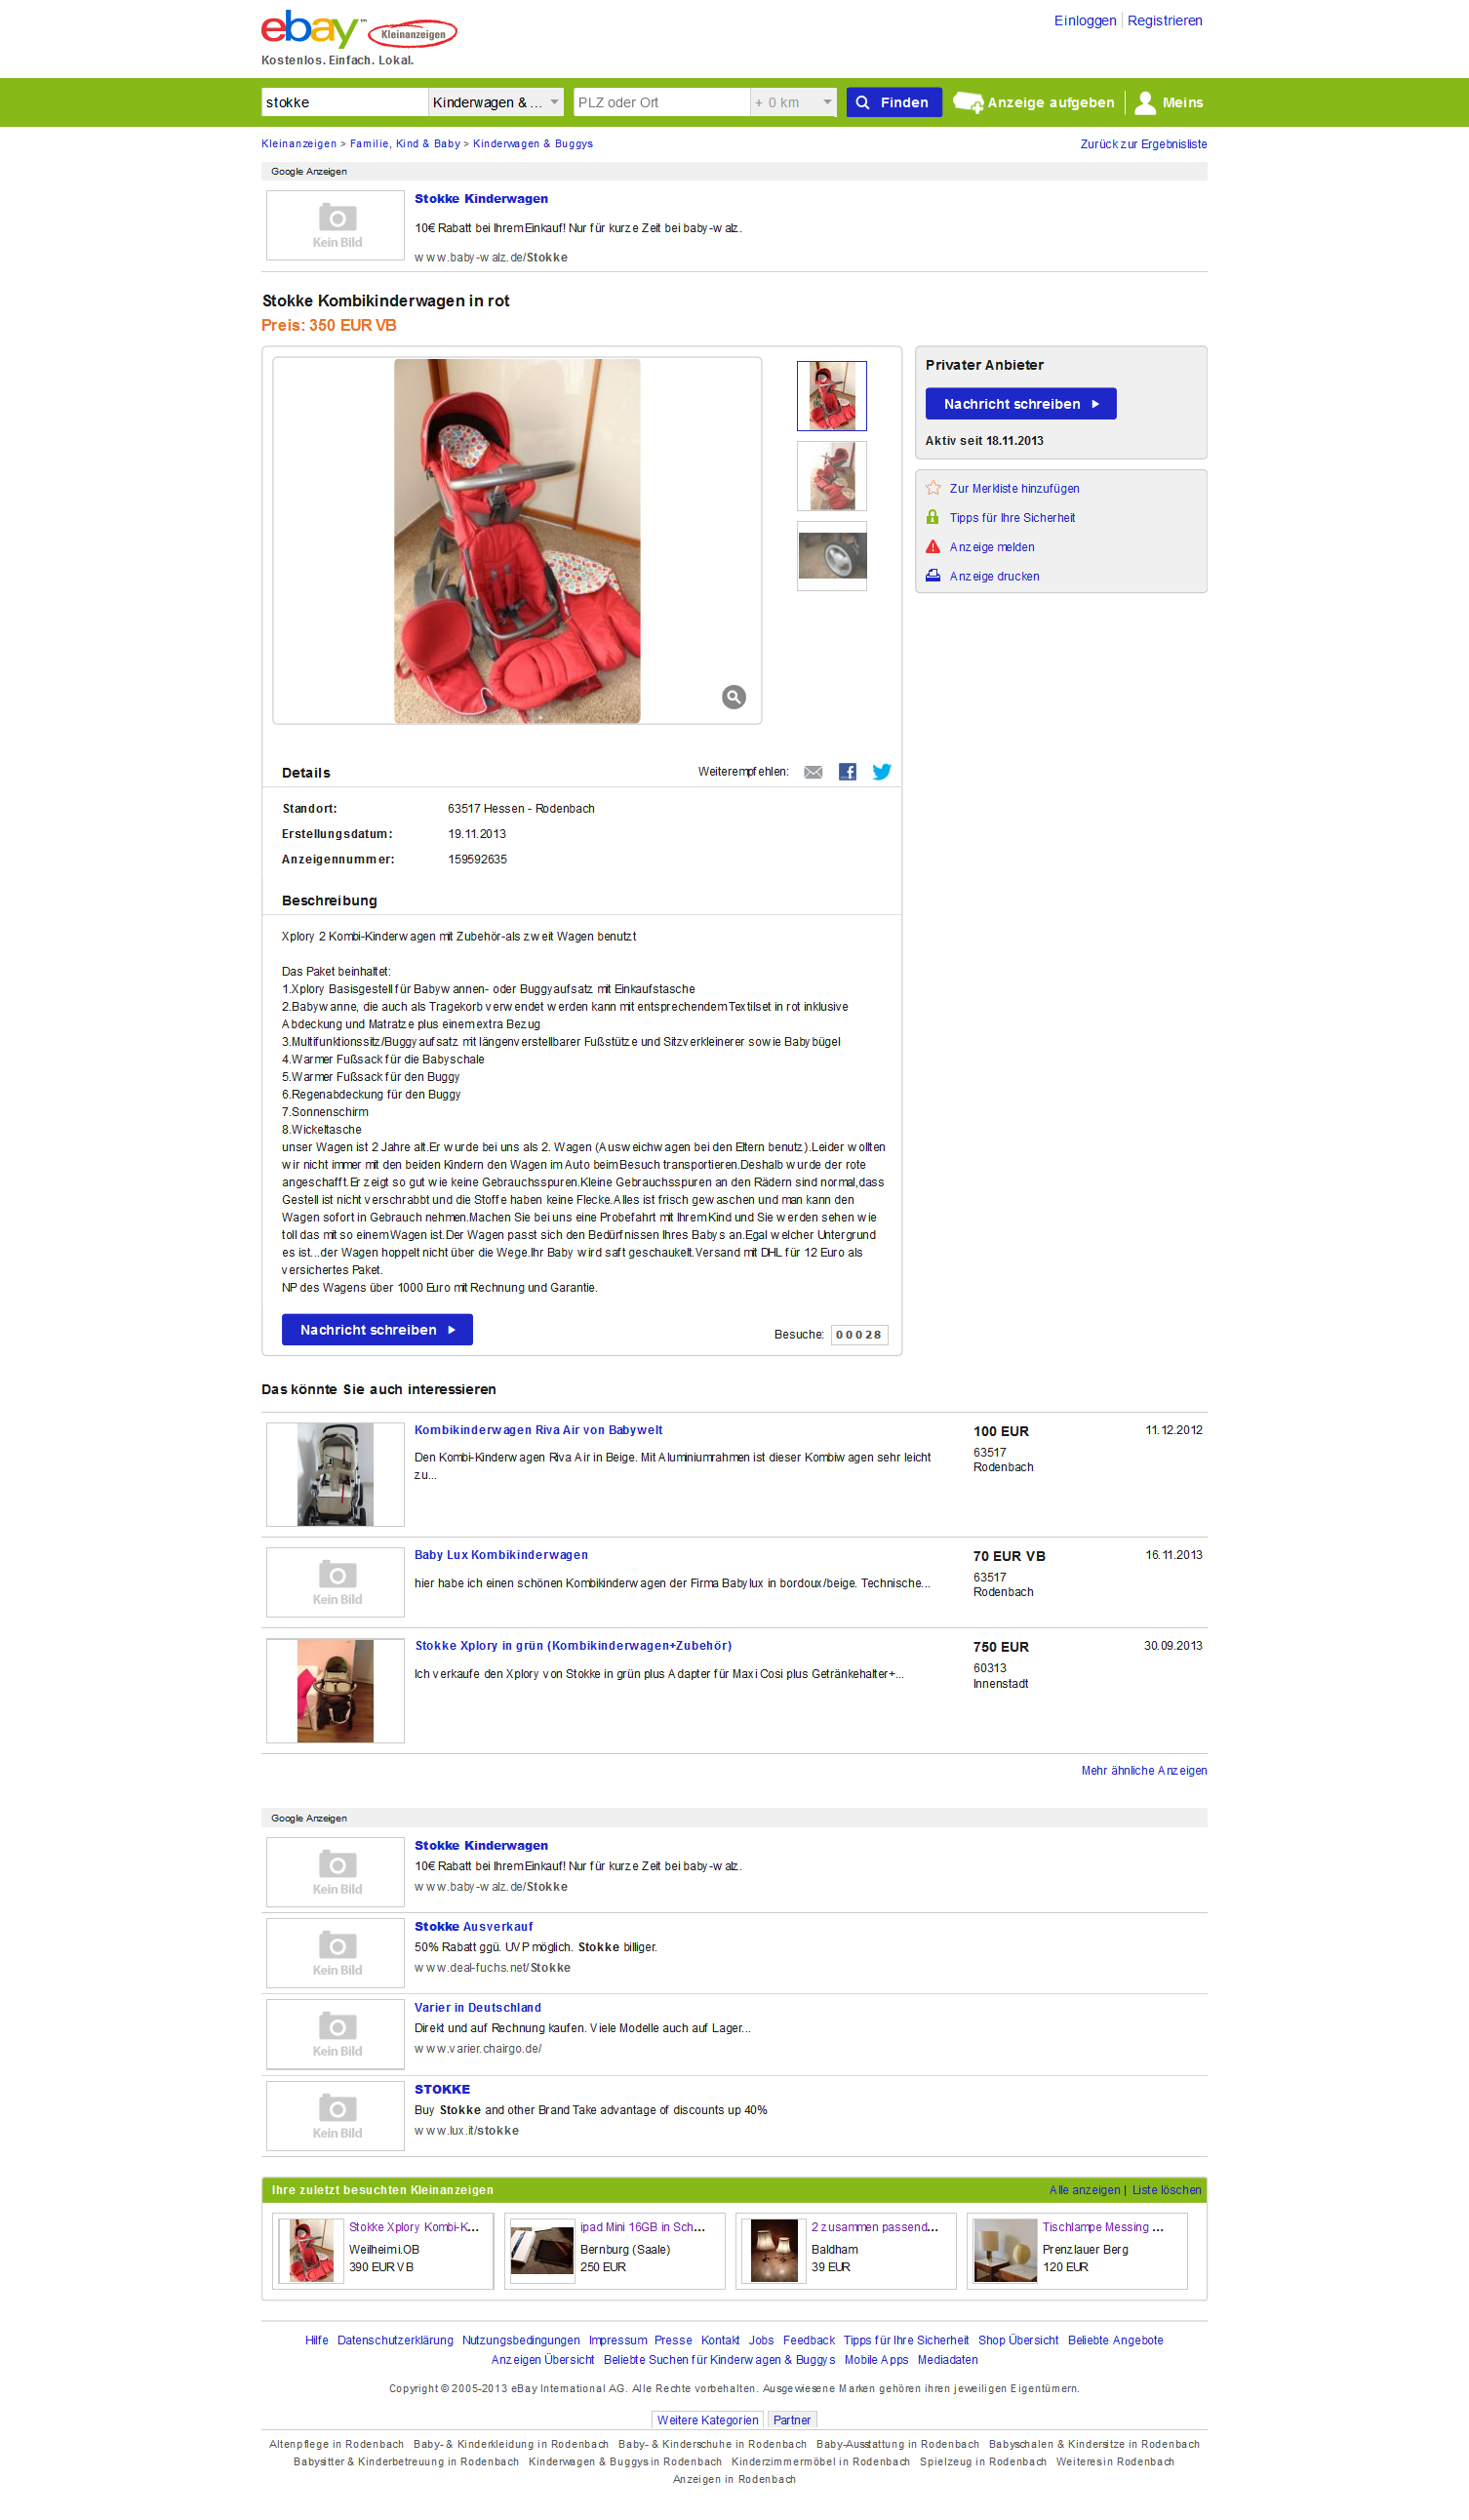The height and width of the screenshot is (2520, 1469).
Task: Click the printer icon for Anzeige drucken
Action: [933, 576]
